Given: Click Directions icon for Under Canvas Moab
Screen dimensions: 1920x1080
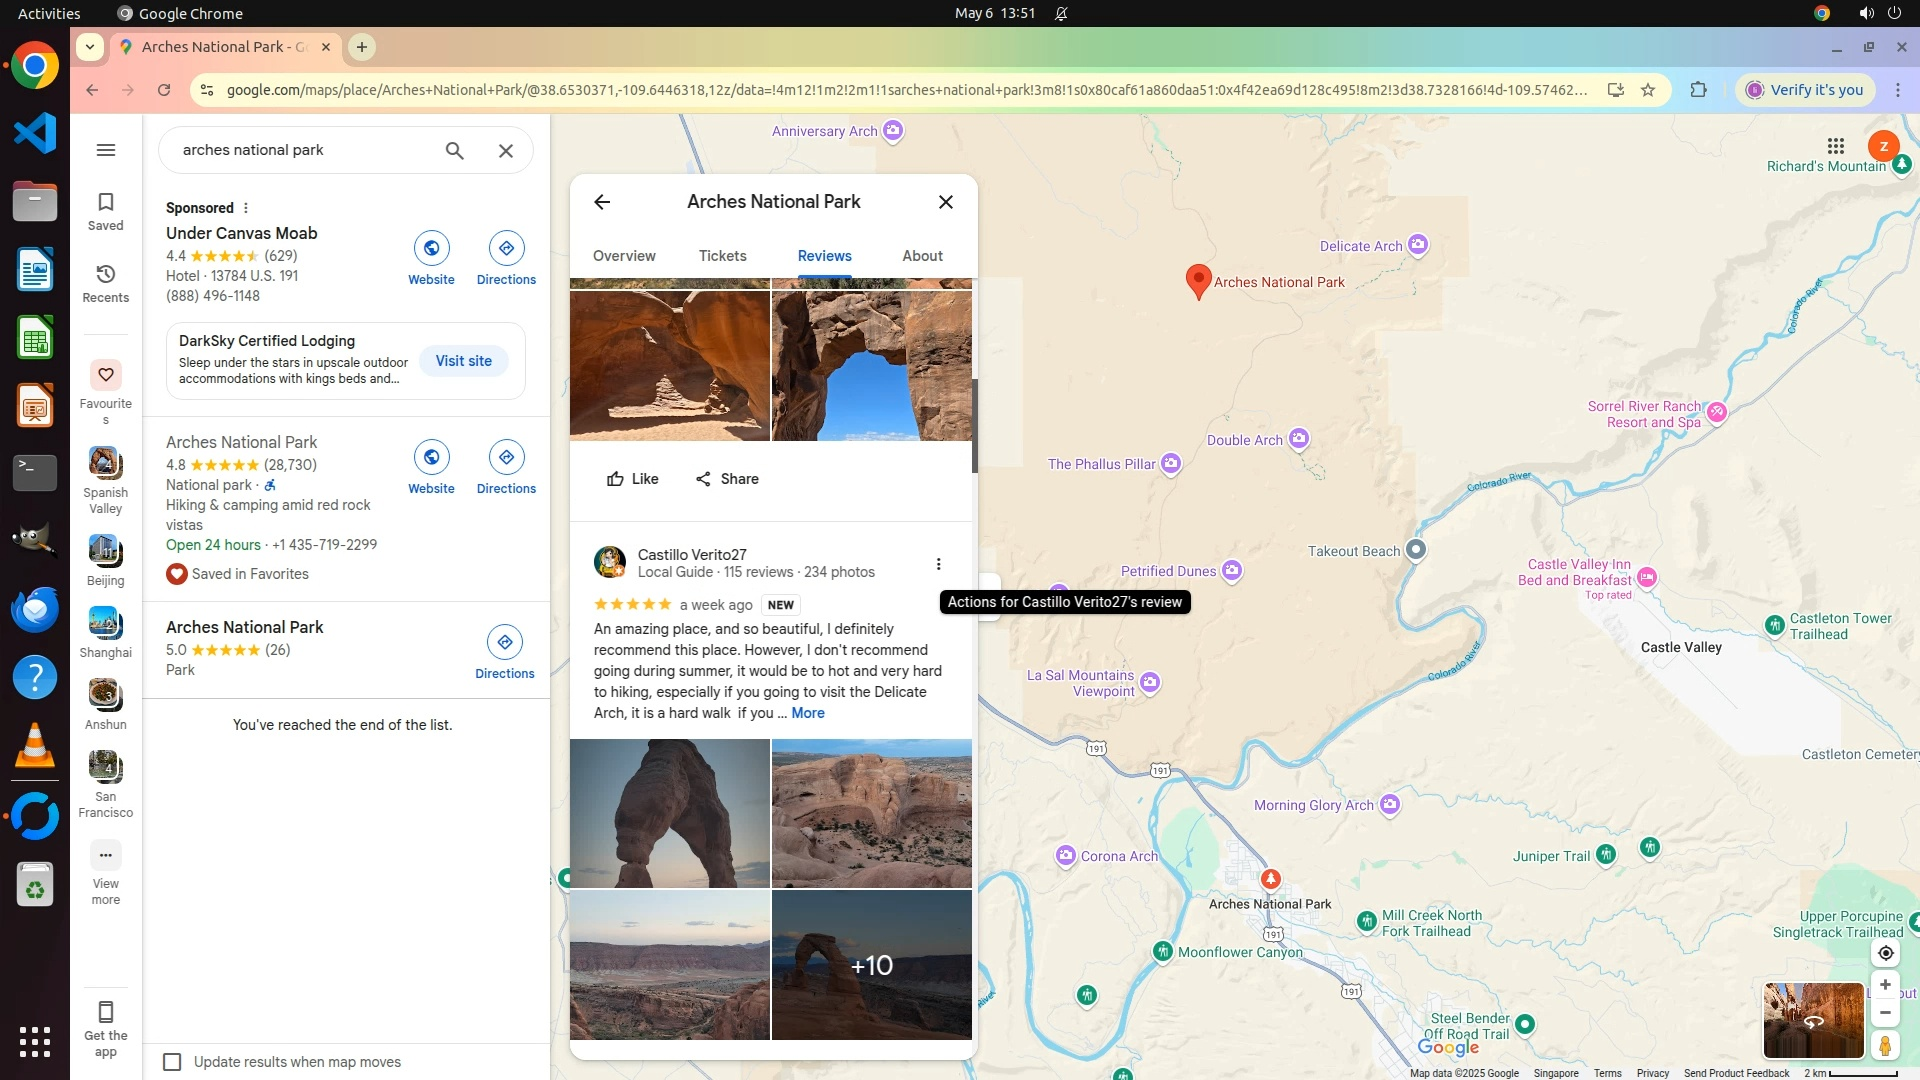Looking at the screenshot, I should click(x=506, y=248).
